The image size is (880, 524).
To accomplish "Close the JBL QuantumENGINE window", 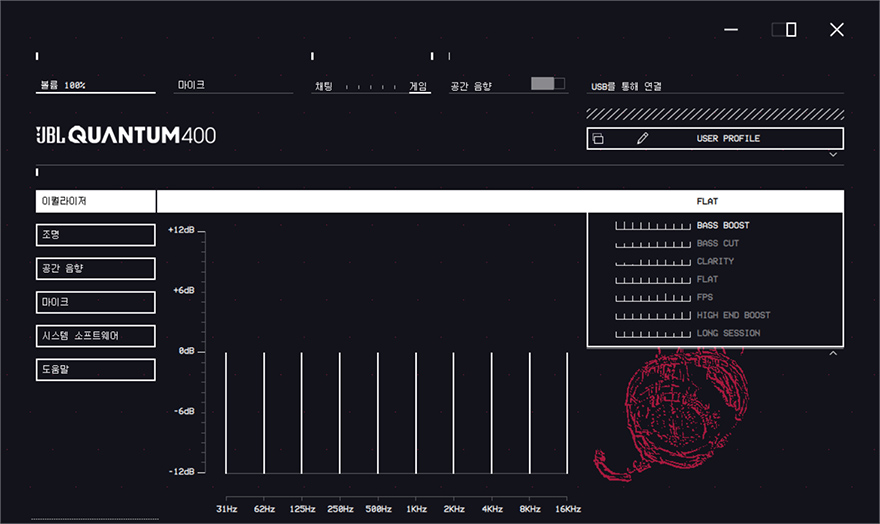I will (x=837, y=29).
